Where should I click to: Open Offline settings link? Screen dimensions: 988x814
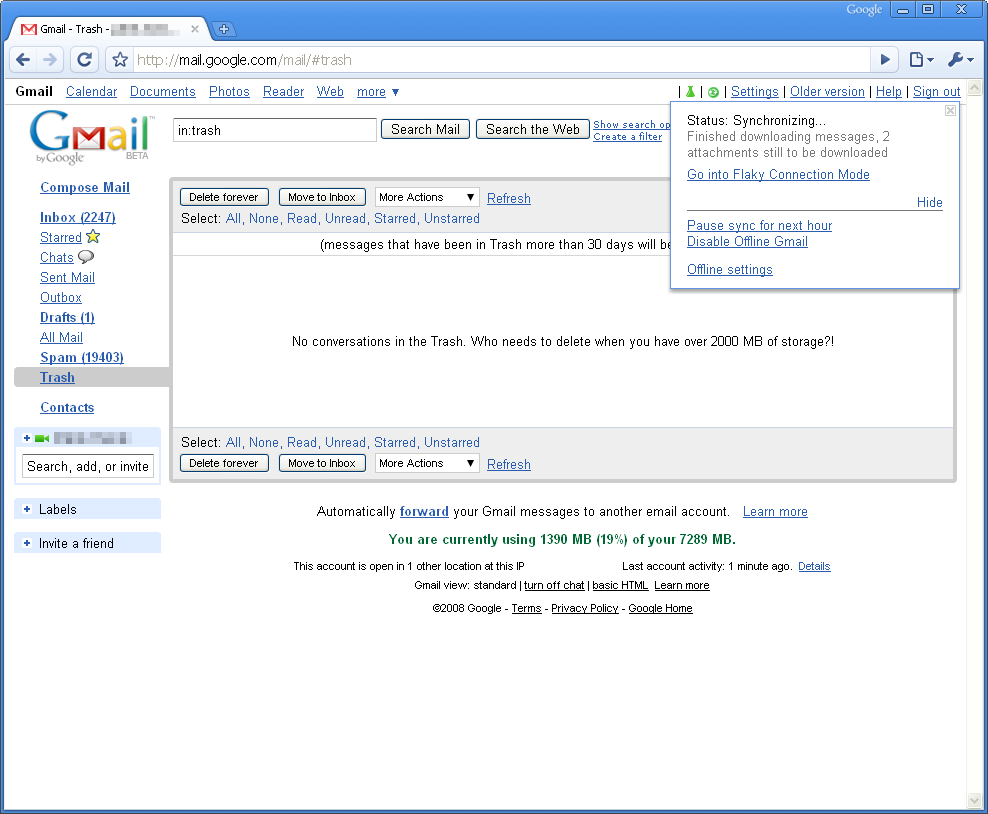[730, 270]
